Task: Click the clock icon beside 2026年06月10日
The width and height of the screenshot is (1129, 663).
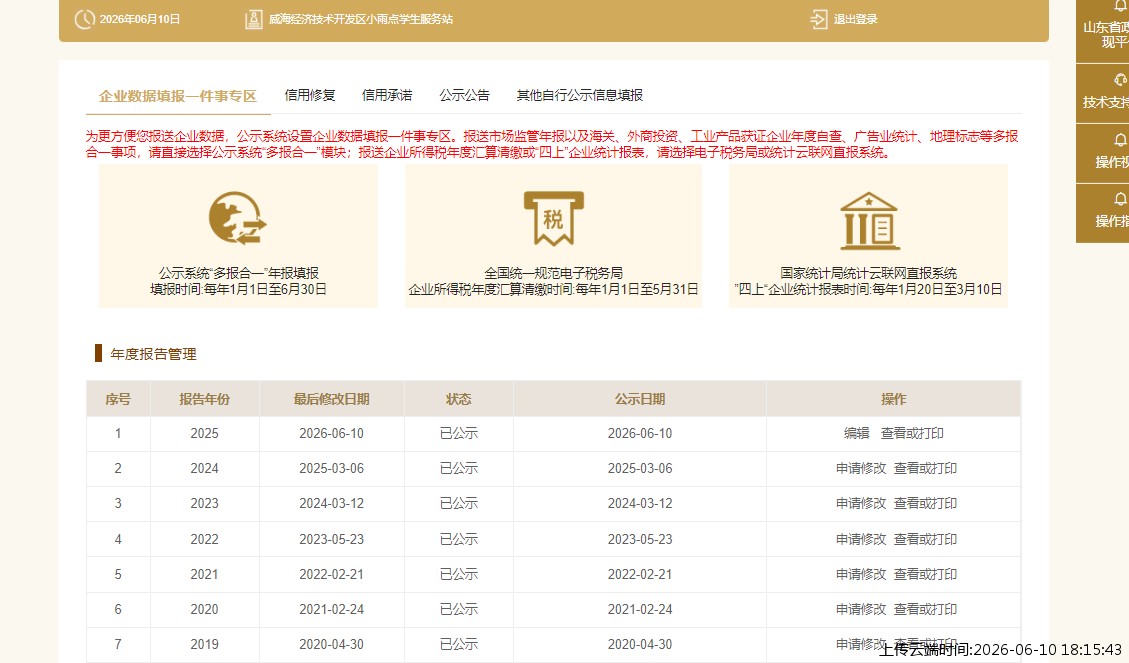Action: (84, 19)
